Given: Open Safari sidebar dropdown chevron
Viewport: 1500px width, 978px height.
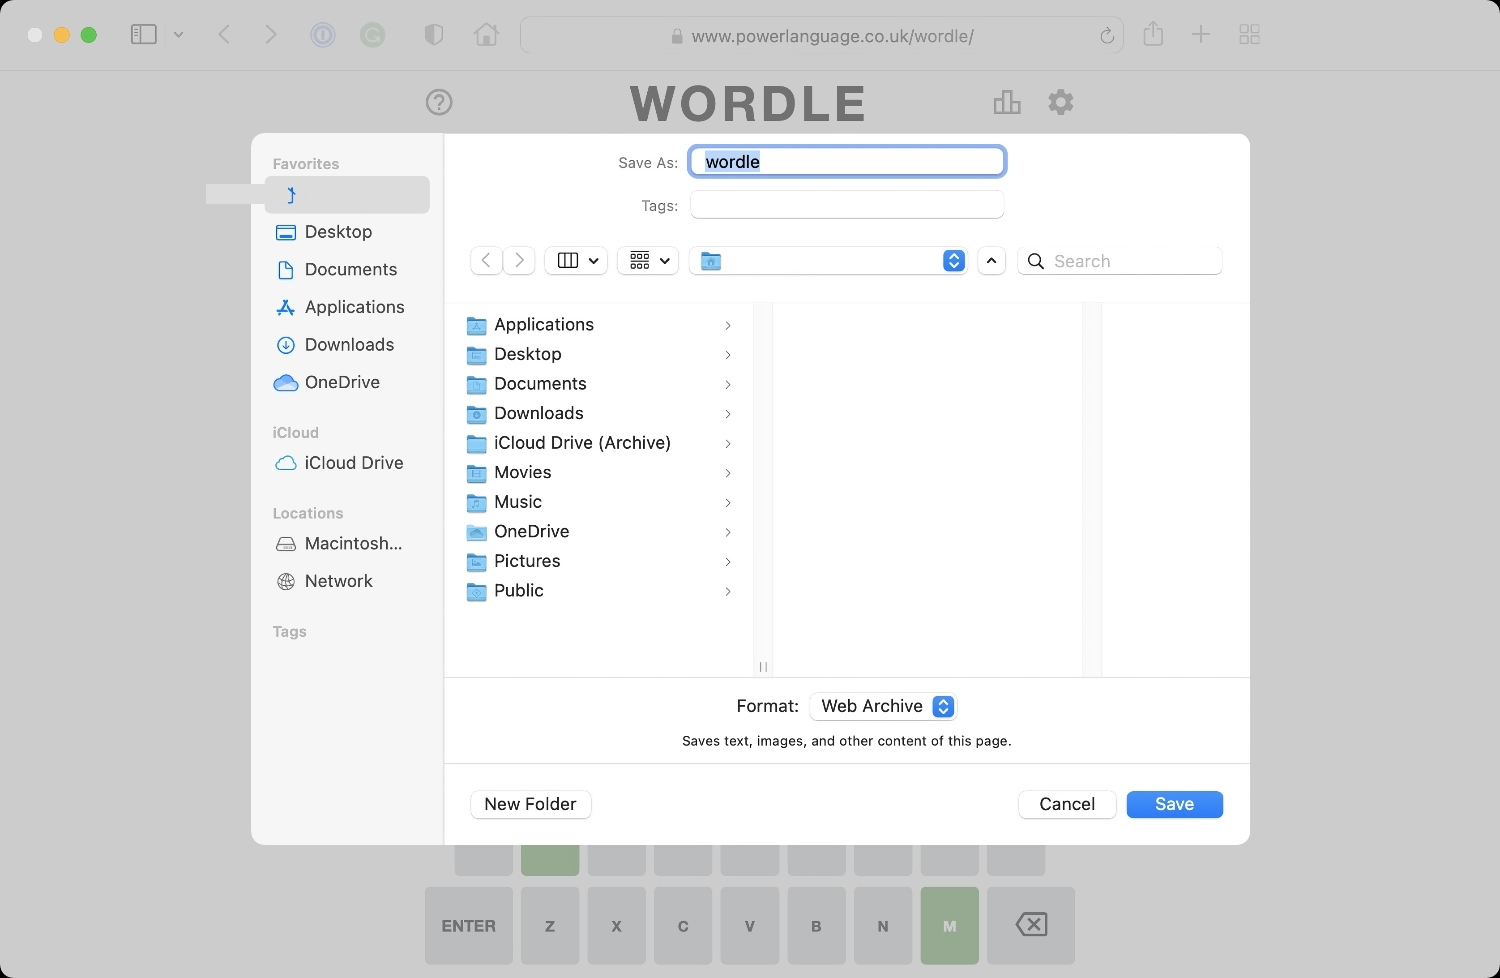Looking at the screenshot, I should point(178,35).
